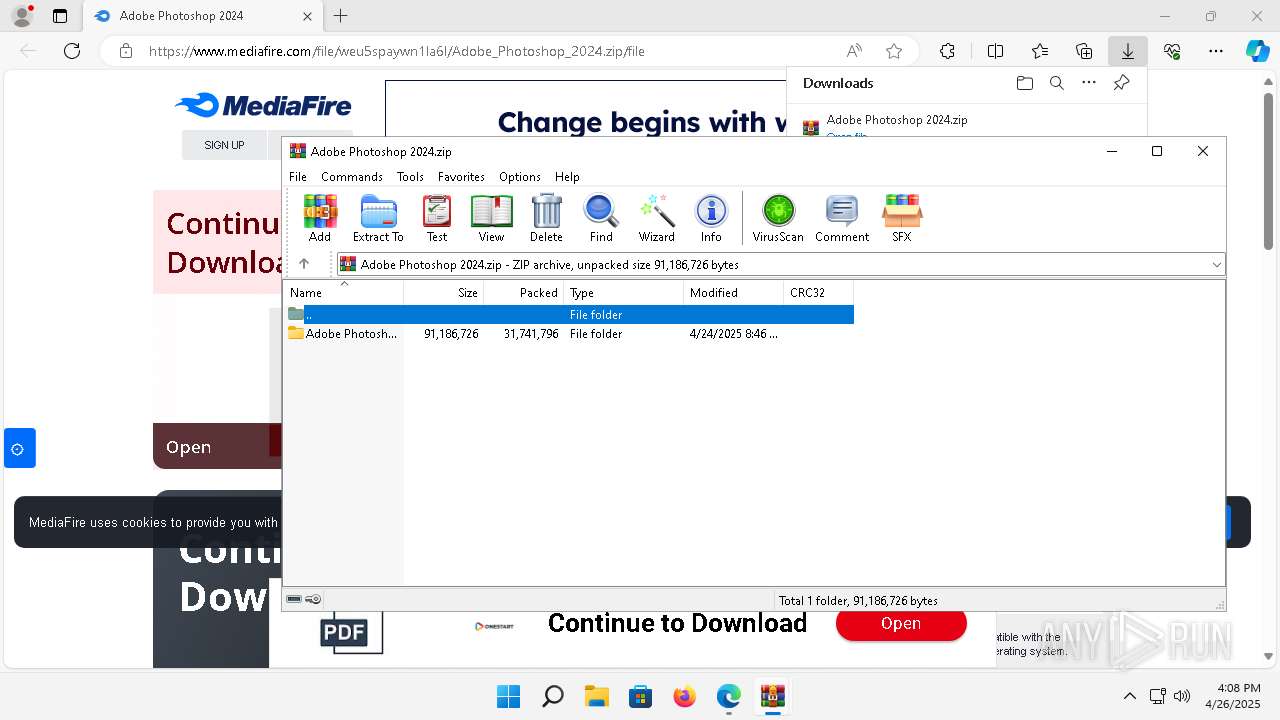Viewport: 1280px width, 720px height.
Task: Click the red Open ad button
Action: 901,623
